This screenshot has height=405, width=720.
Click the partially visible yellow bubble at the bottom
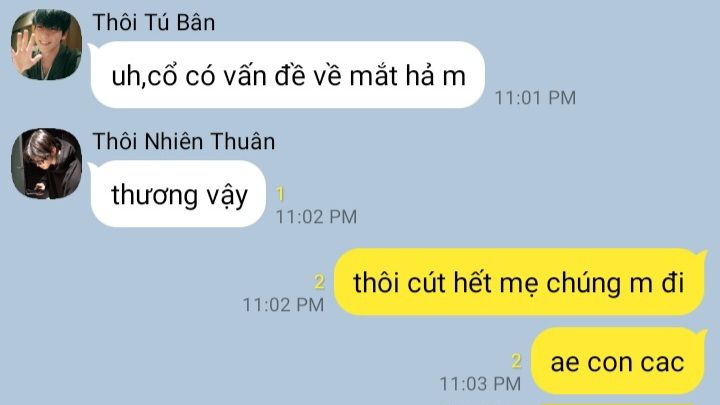click(x=618, y=404)
